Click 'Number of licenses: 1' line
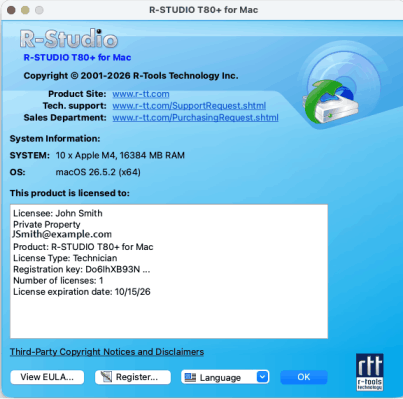The image size is (403, 399). click(58, 281)
